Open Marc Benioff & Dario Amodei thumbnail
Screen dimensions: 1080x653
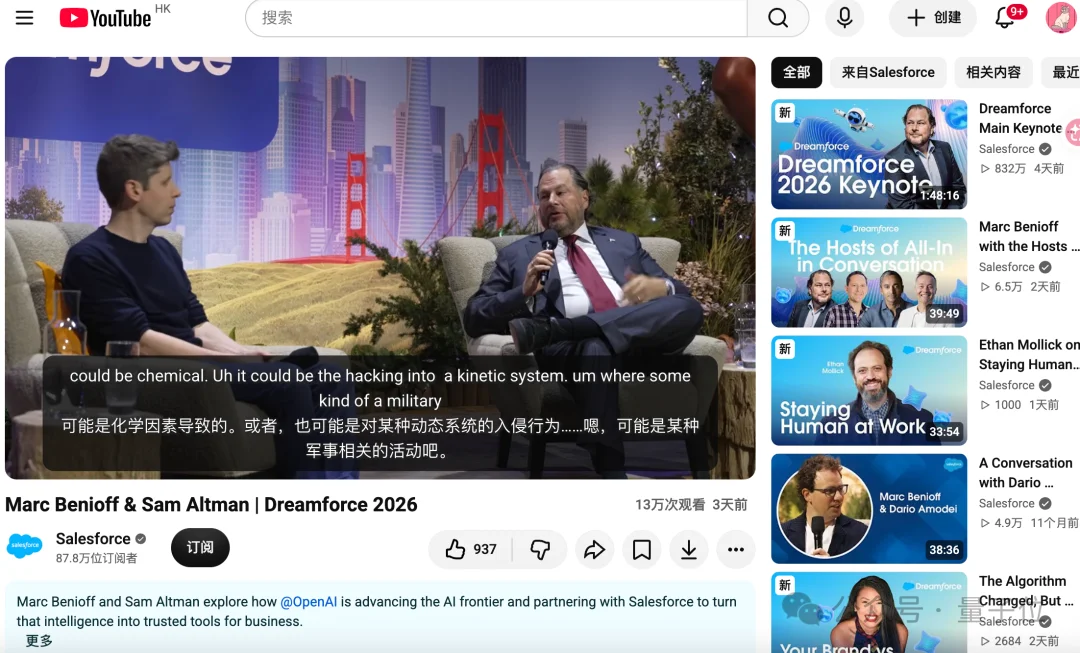869,508
